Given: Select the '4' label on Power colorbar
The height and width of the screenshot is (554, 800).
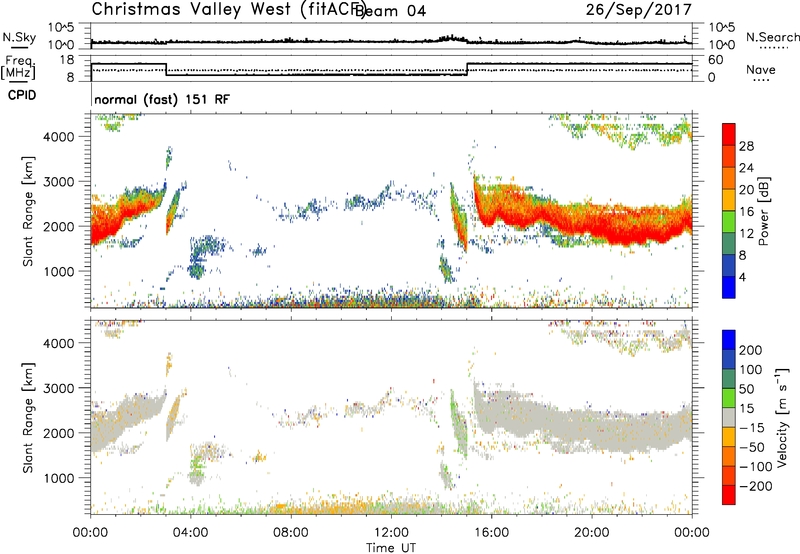Looking at the screenshot, I should click(x=742, y=277).
